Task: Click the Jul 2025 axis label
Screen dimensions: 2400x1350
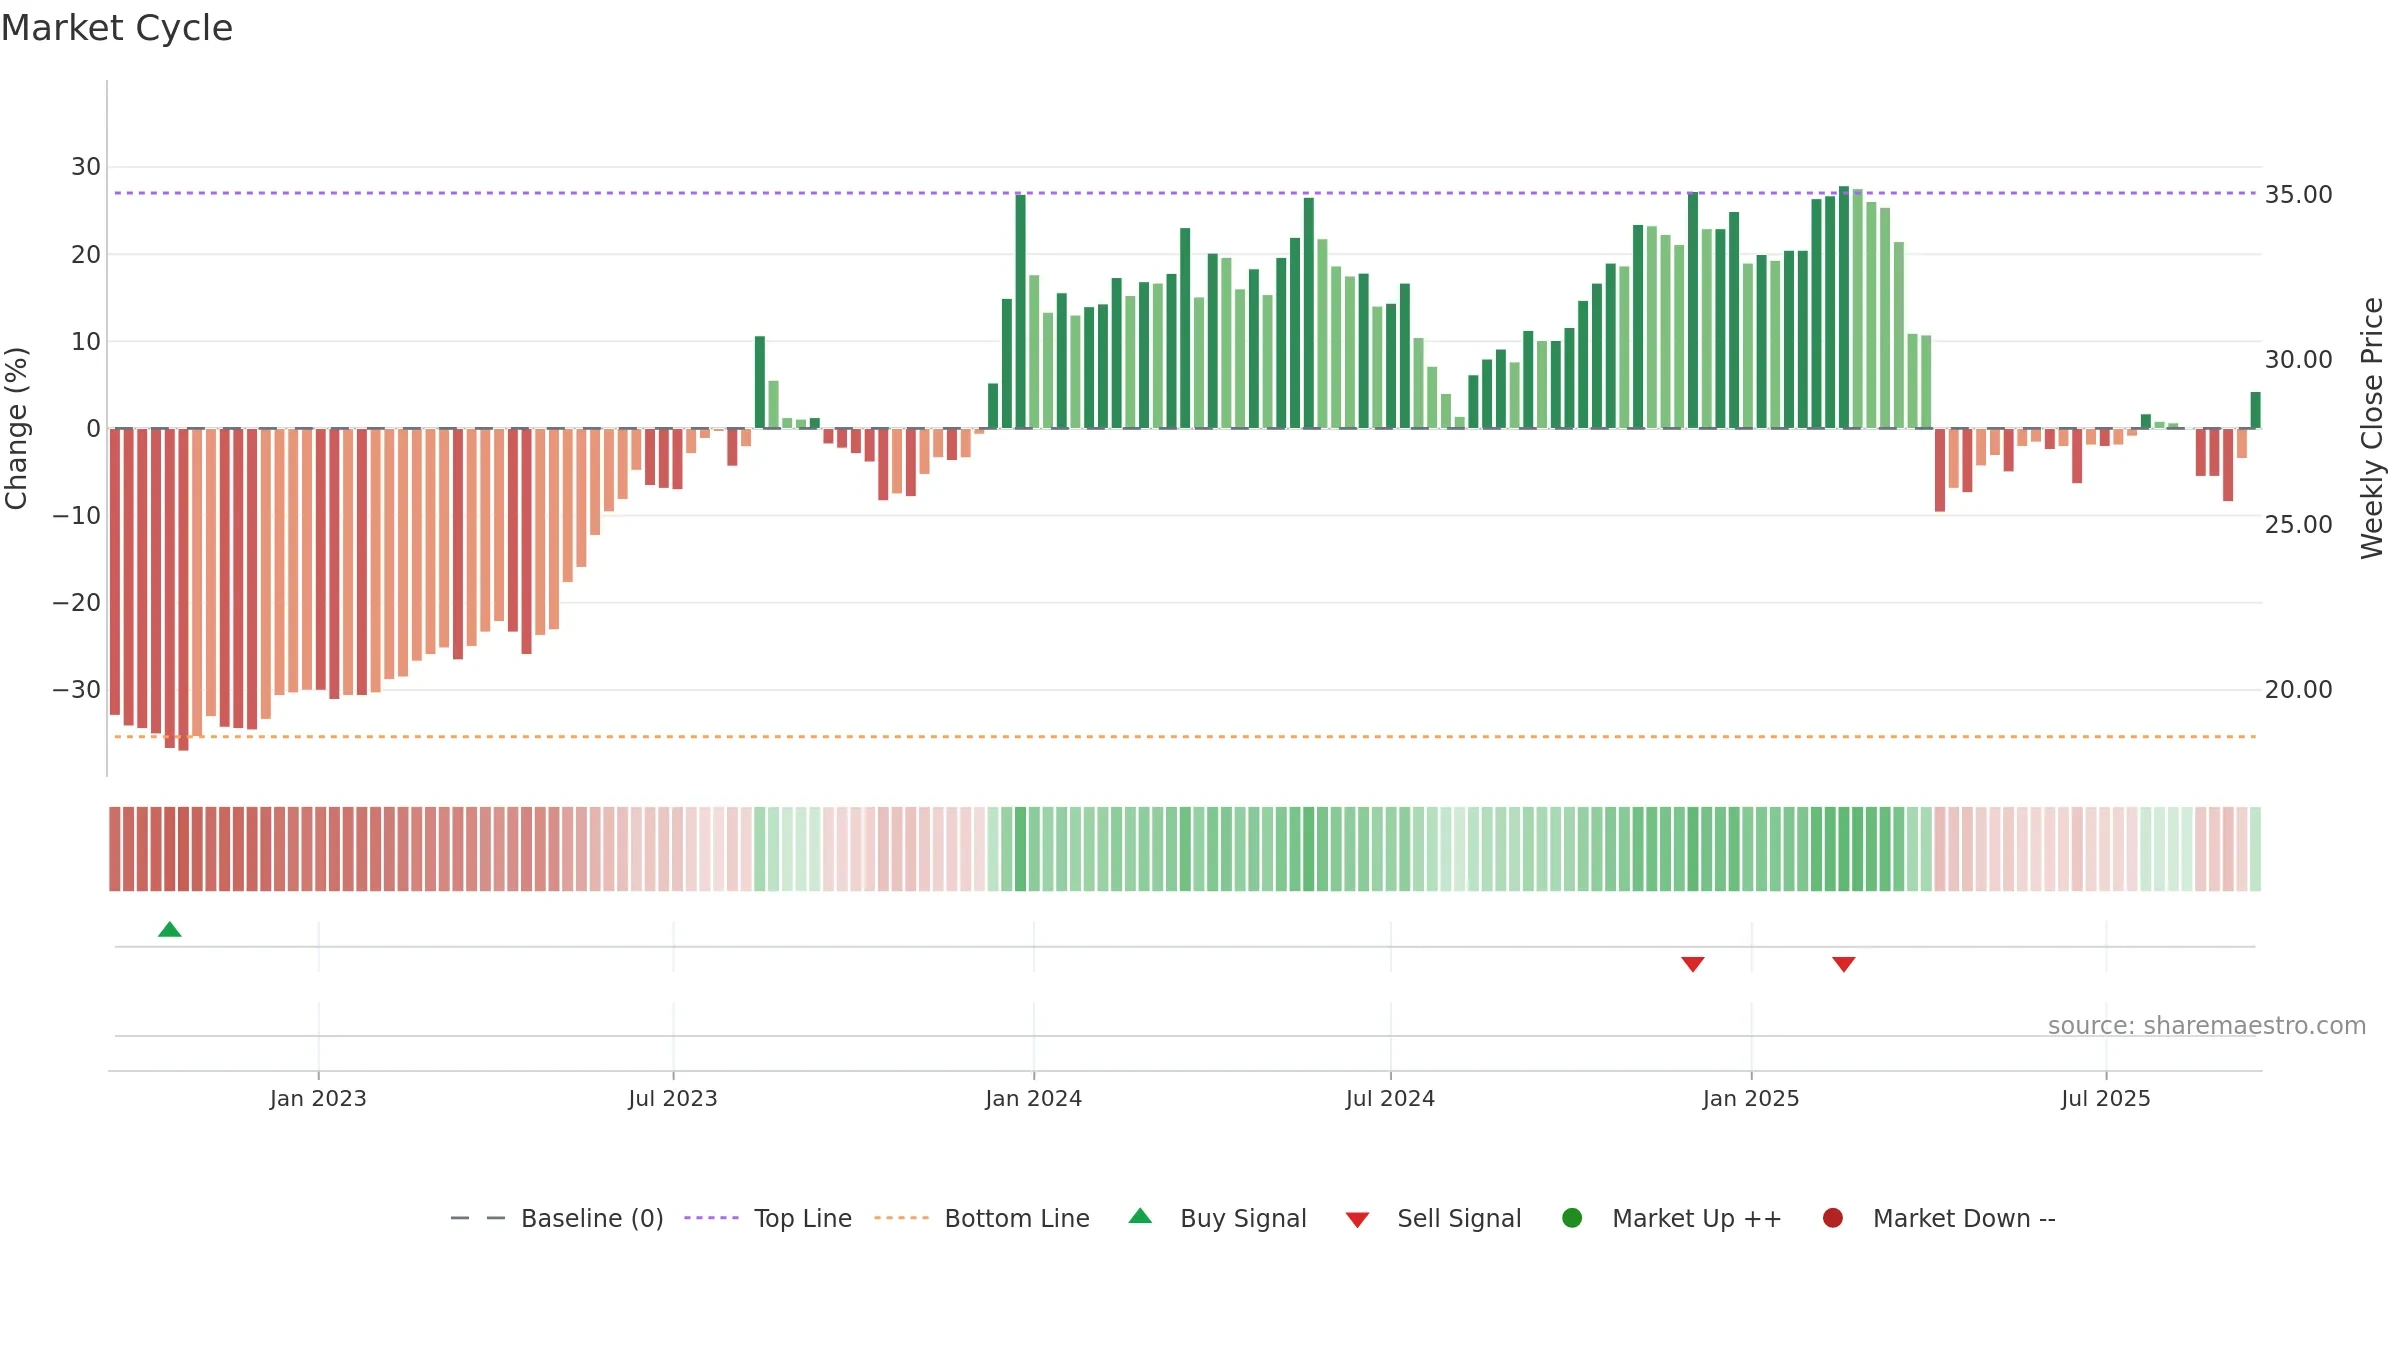Action: pos(2106,1098)
